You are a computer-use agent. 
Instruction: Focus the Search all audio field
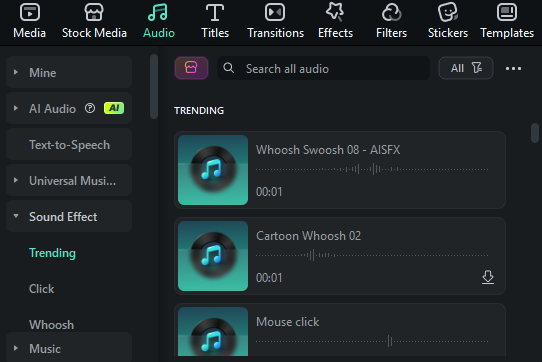(323, 68)
